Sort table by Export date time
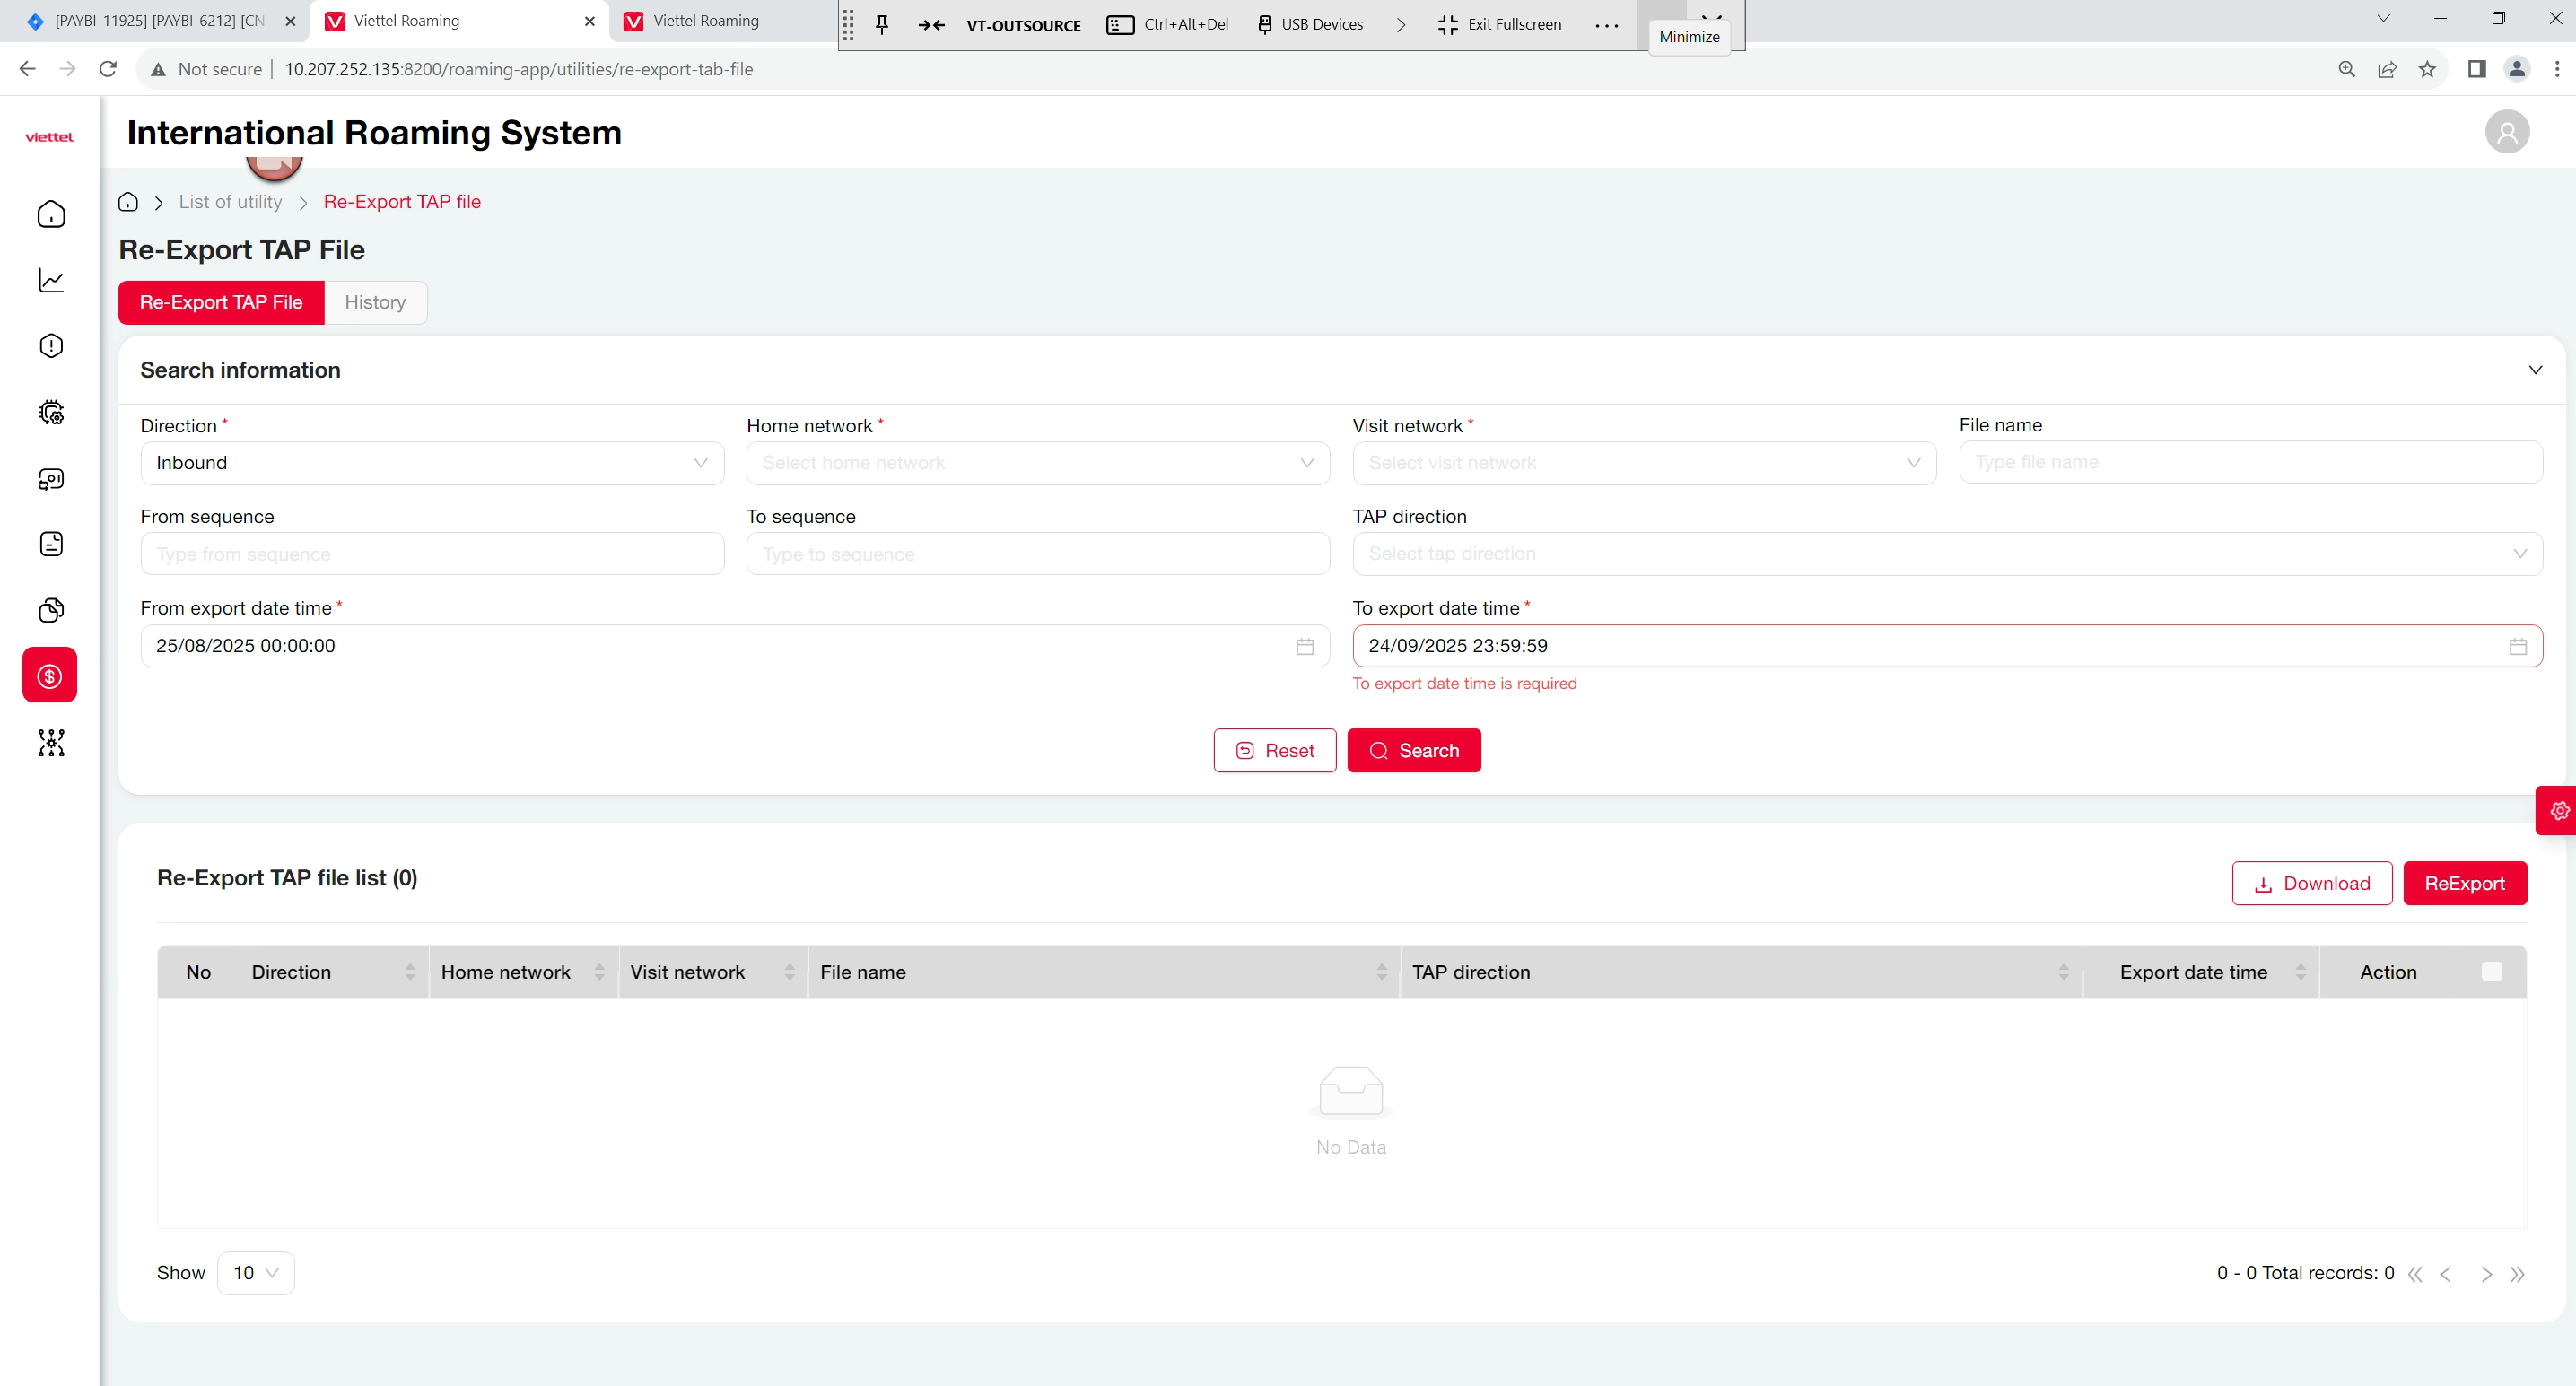This screenshot has height=1386, width=2576. pyautogui.click(x=2299, y=972)
